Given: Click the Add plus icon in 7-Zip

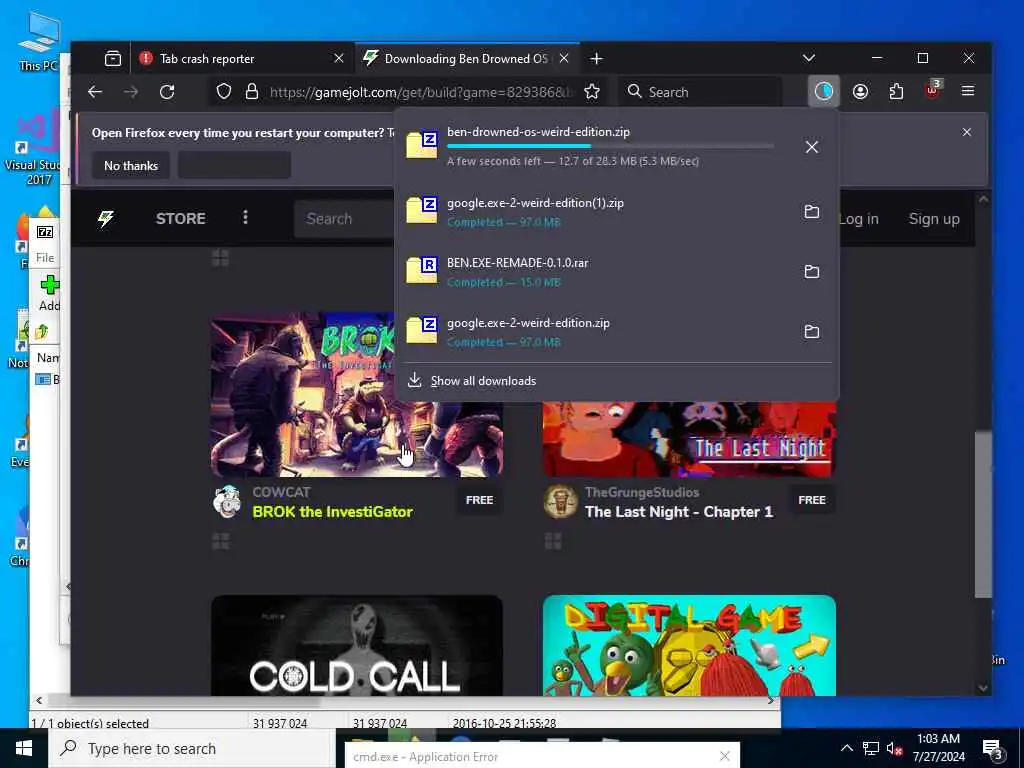Looking at the screenshot, I should tap(50, 285).
